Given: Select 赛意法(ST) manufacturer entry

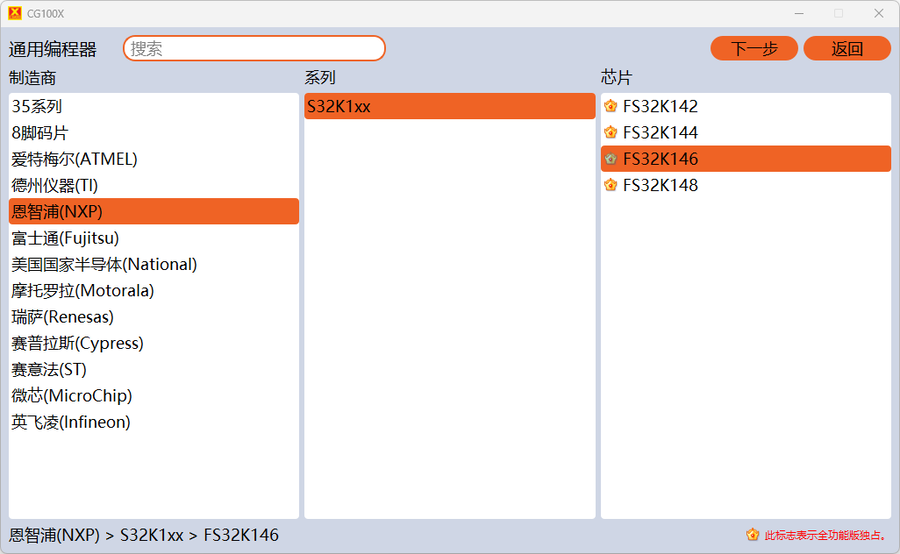Looking at the screenshot, I should (49, 369).
